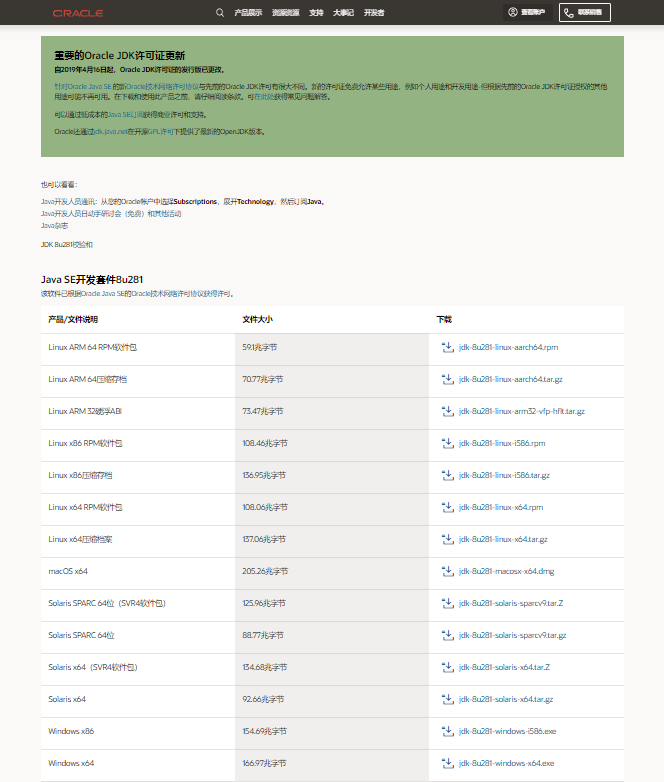Select Solaris SPARC 64位（SVR4软件包）cell
This screenshot has width=664, height=782.
pos(138,605)
